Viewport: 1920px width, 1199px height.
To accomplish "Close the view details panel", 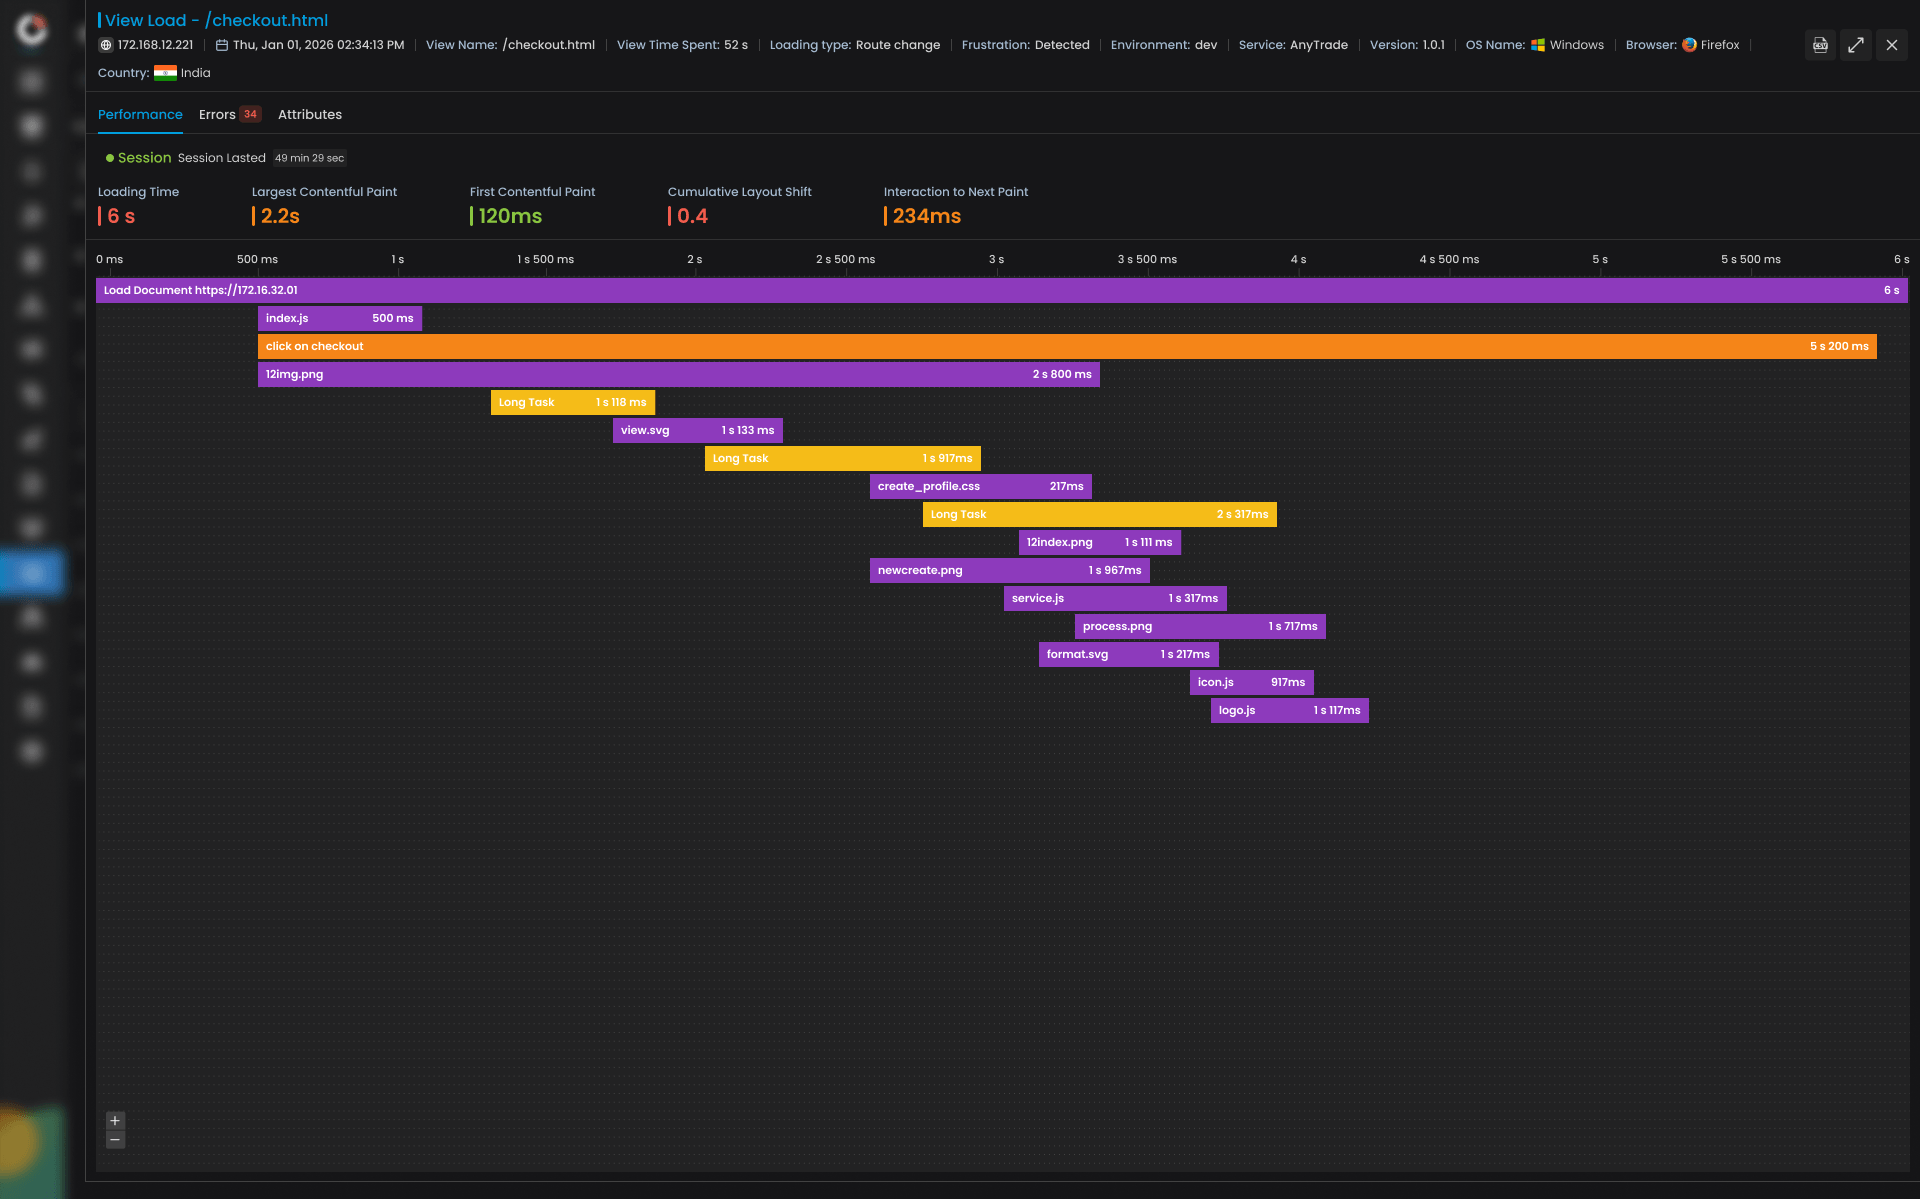I will click(1892, 45).
